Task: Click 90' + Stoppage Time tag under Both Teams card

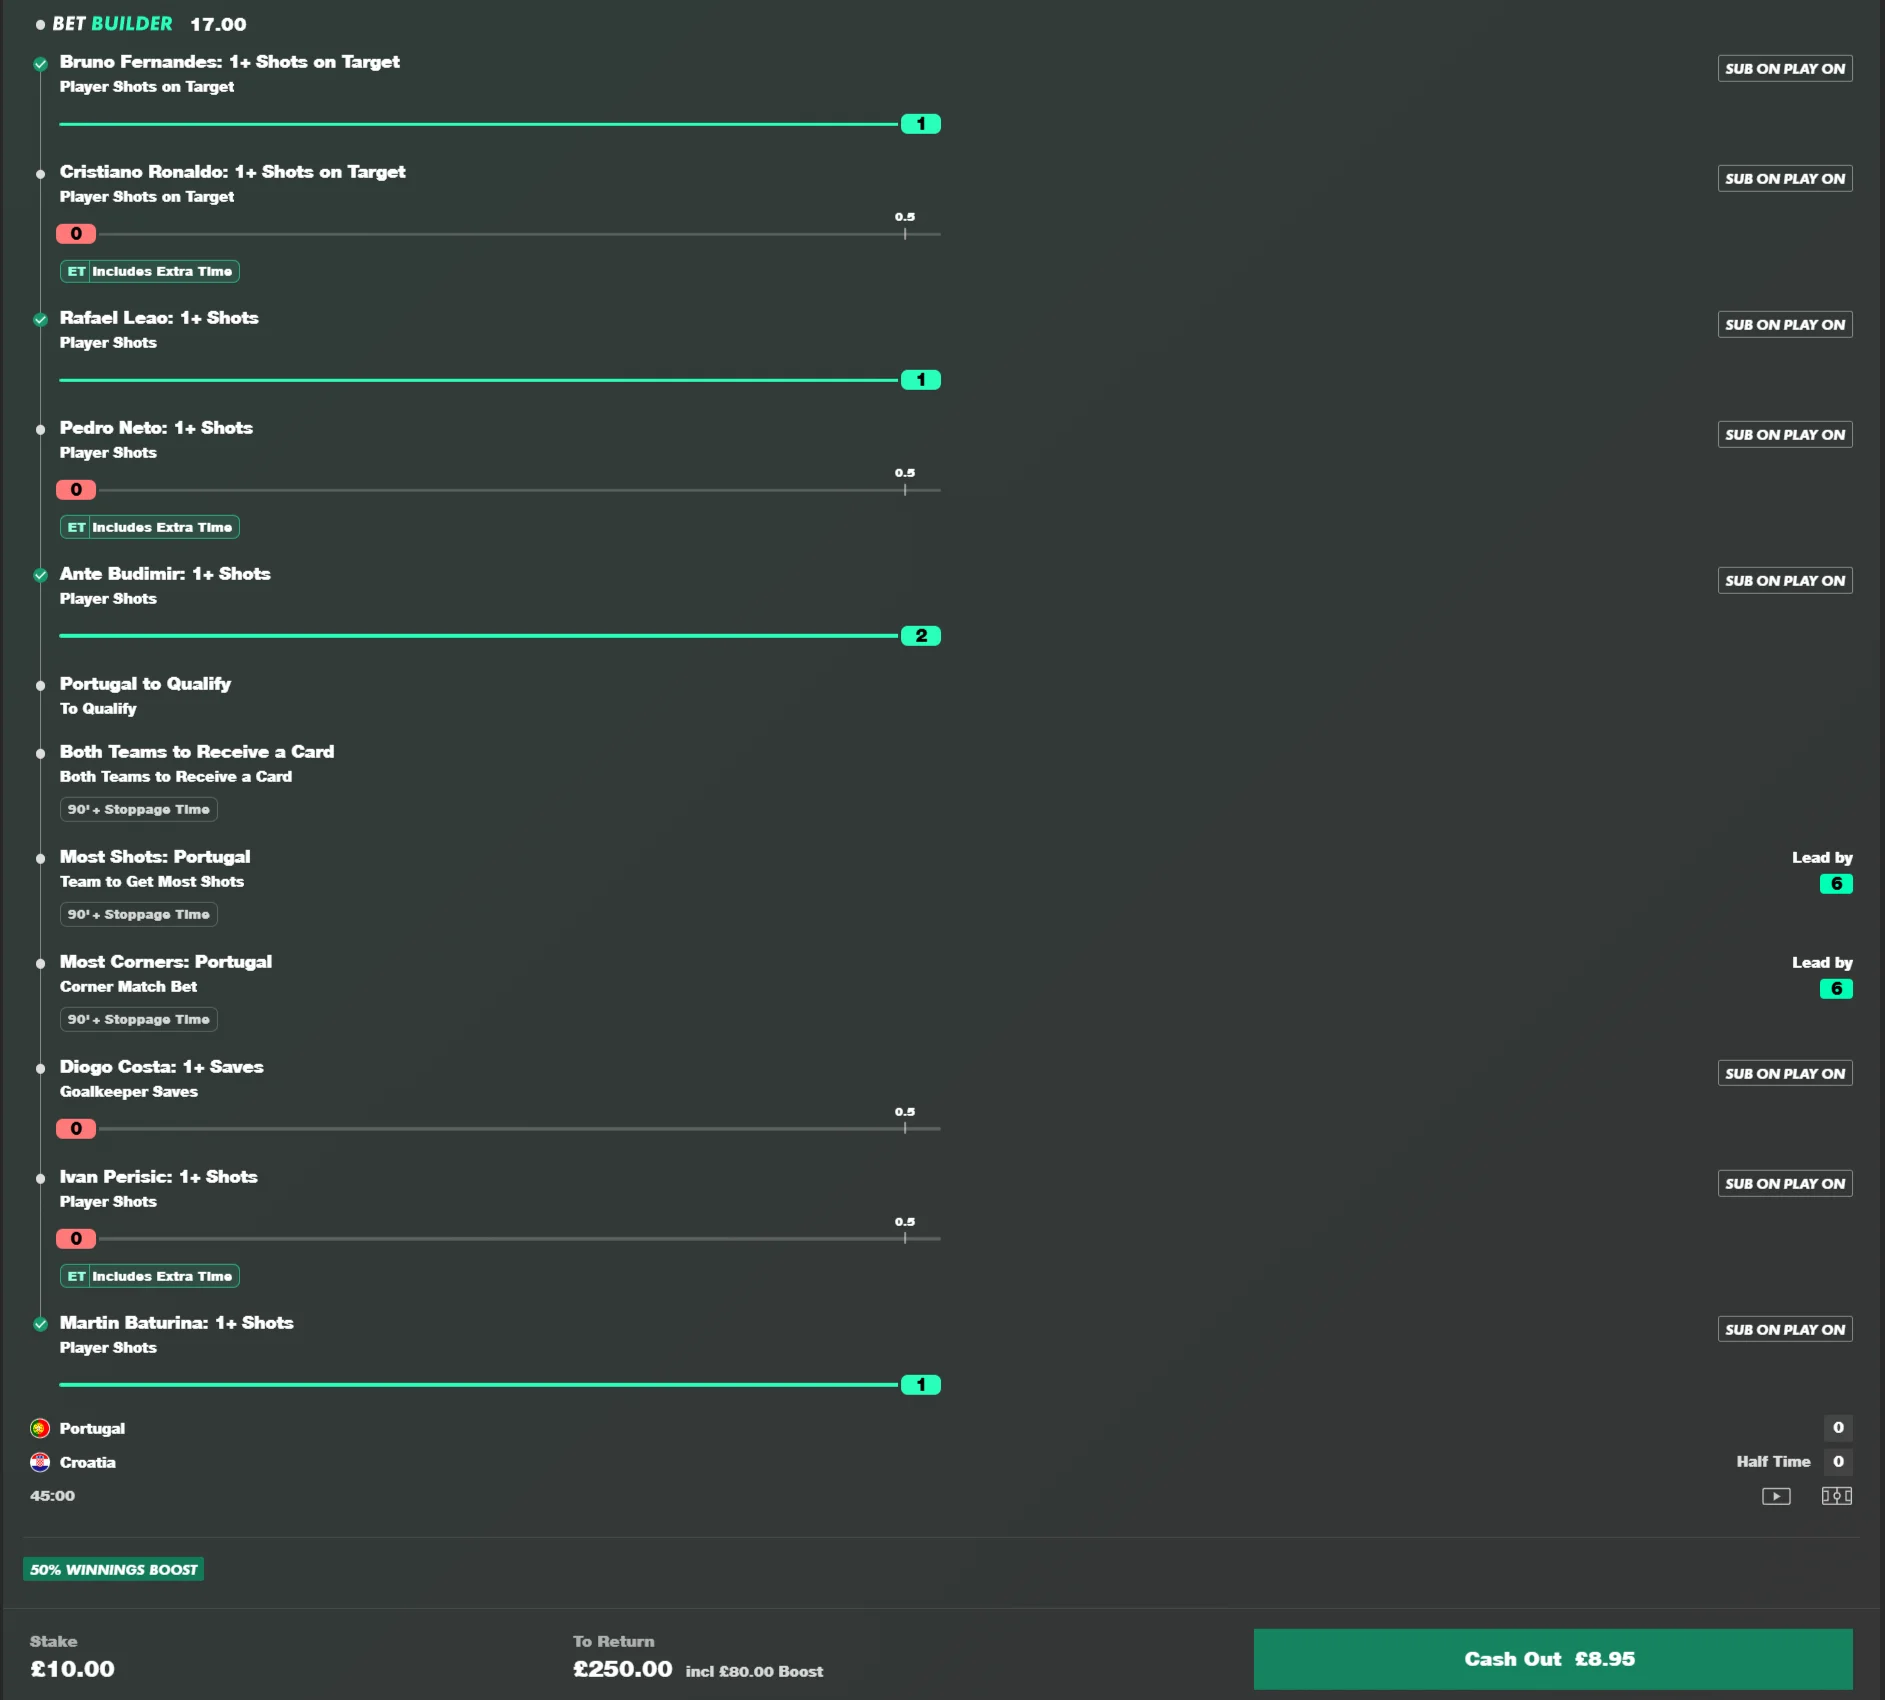Action: pyautogui.click(x=139, y=809)
